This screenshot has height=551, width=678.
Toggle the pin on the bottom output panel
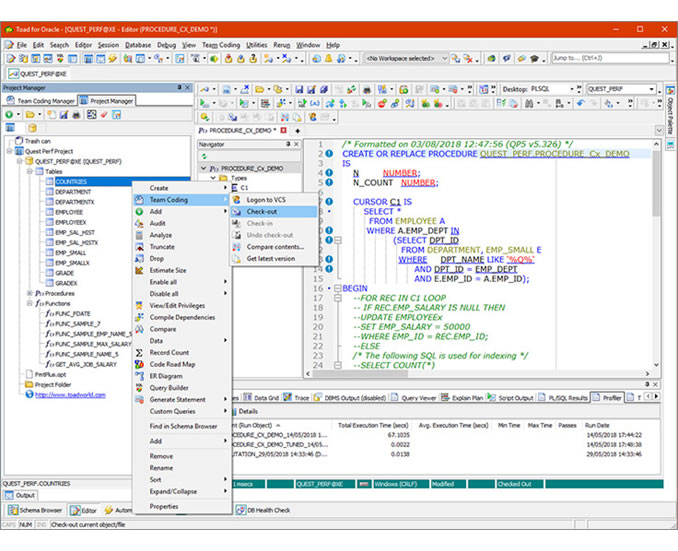(647, 384)
